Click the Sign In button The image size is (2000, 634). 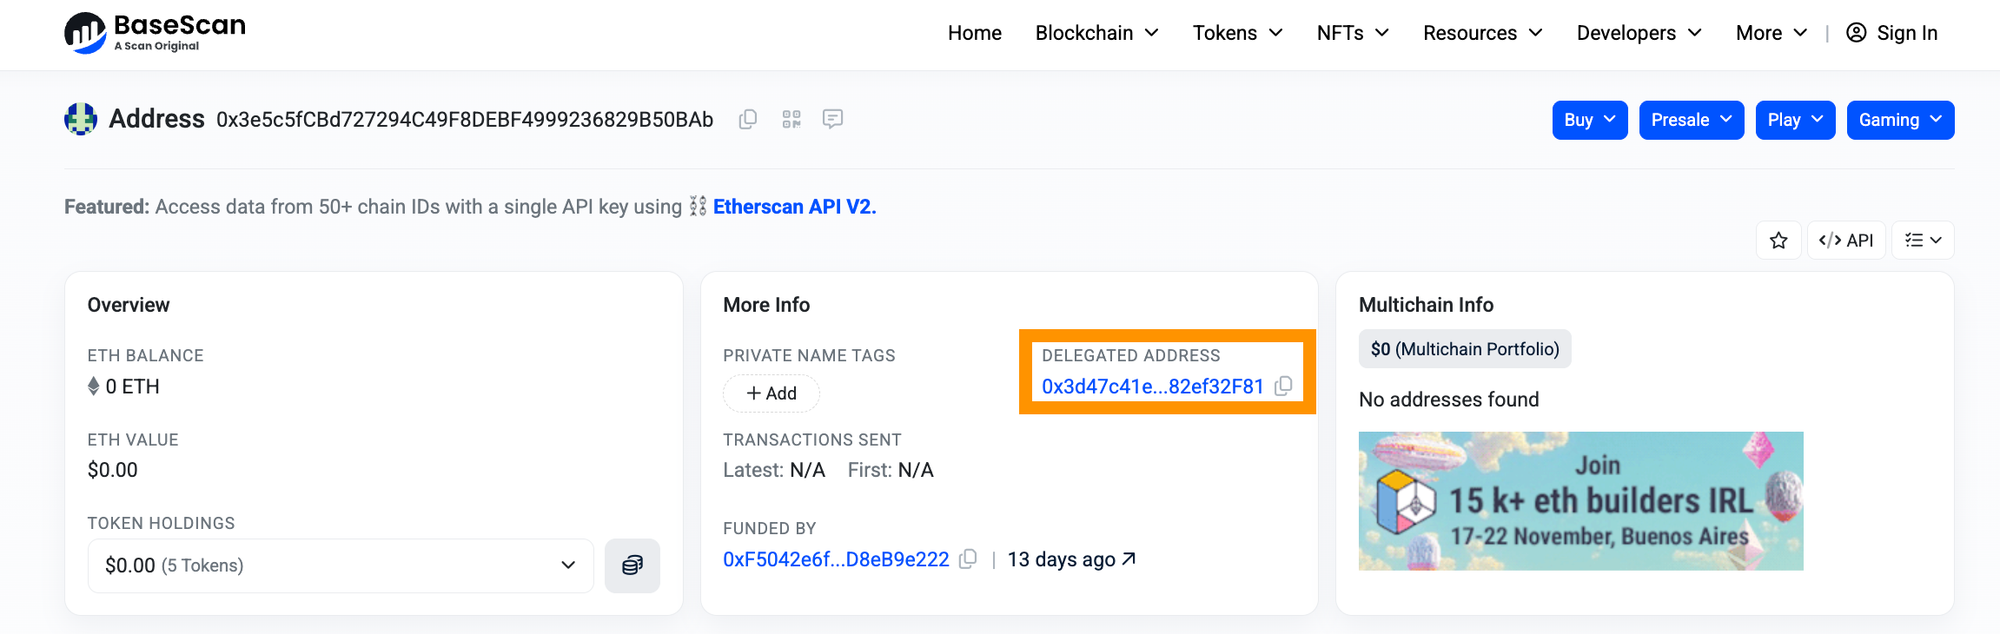1892,33
